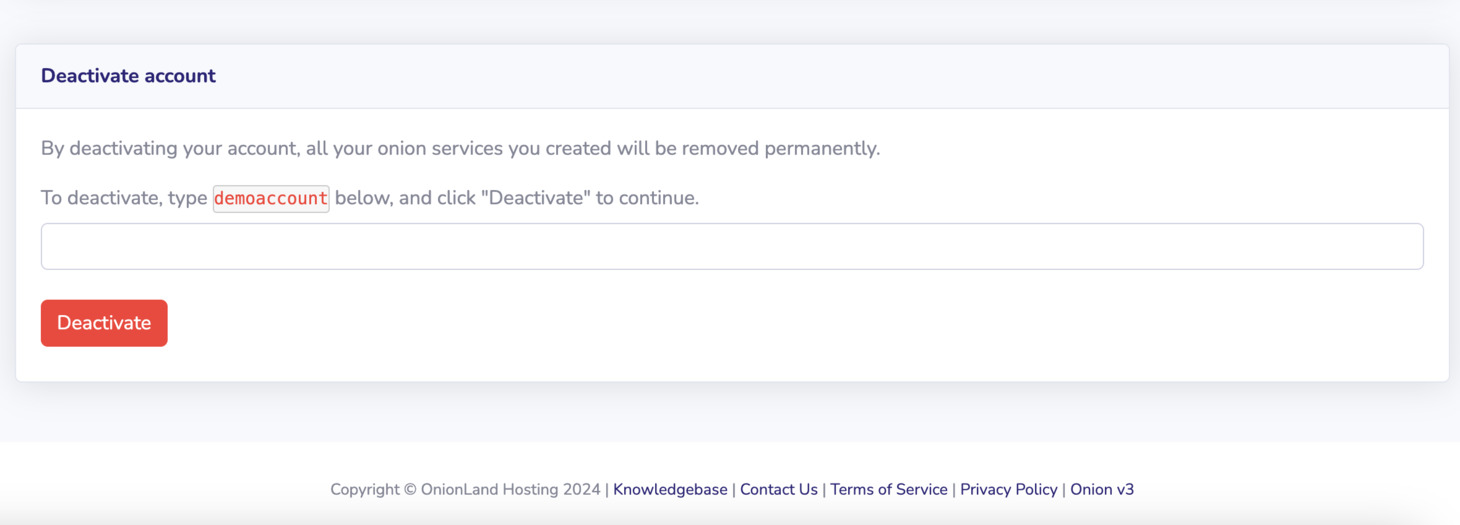The image size is (1460, 525).
Task: Focus the account name confirmation input field
Action: [732, 246]
